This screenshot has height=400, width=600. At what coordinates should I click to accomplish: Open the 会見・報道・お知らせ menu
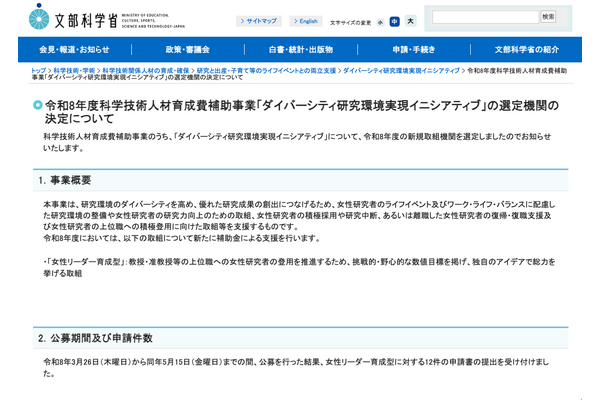75,49
